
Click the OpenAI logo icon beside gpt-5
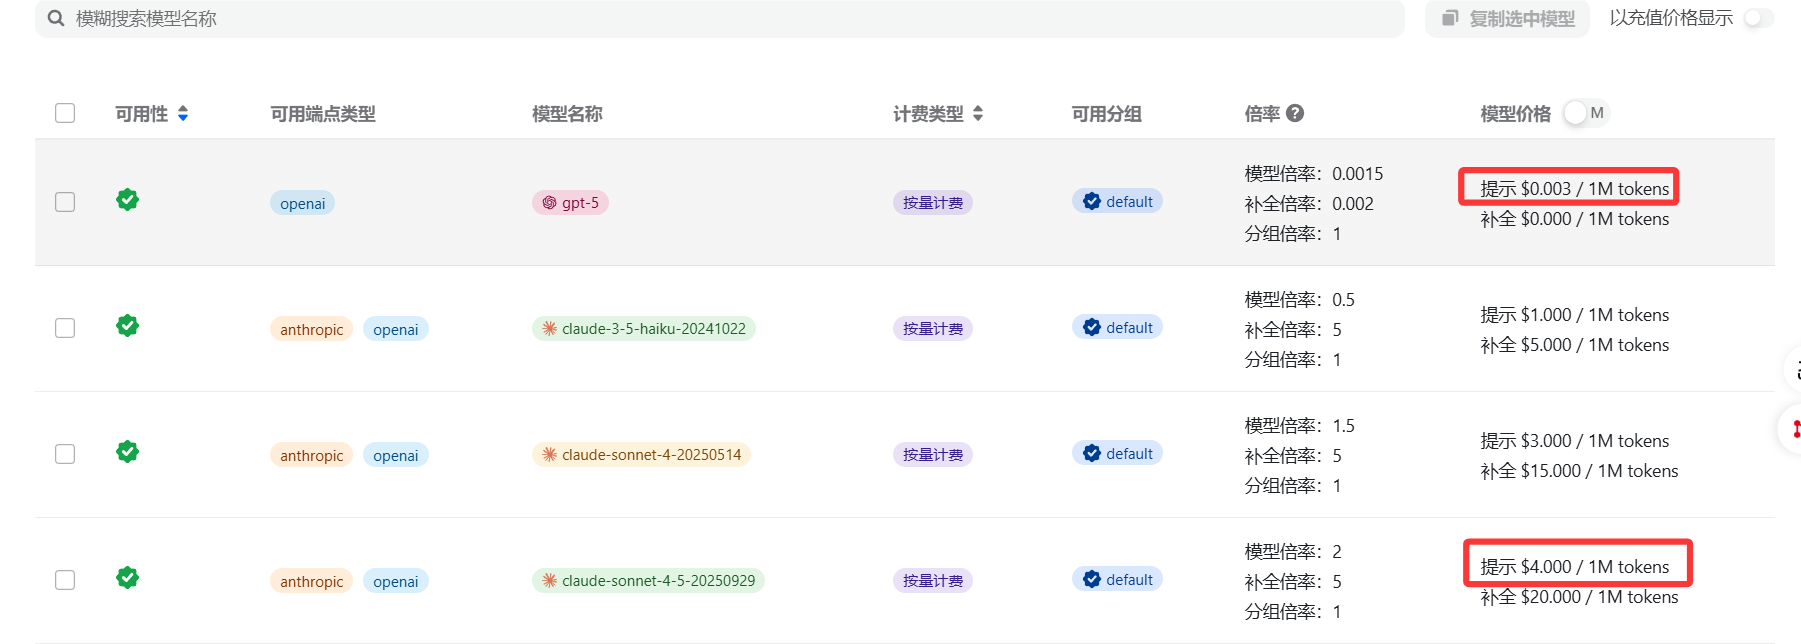coord(549,203)
